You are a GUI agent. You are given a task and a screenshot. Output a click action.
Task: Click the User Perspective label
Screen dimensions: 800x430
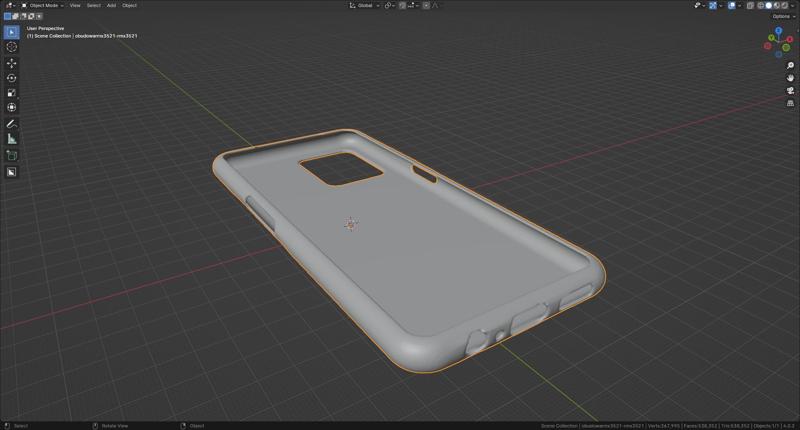(x=45, y=29)
